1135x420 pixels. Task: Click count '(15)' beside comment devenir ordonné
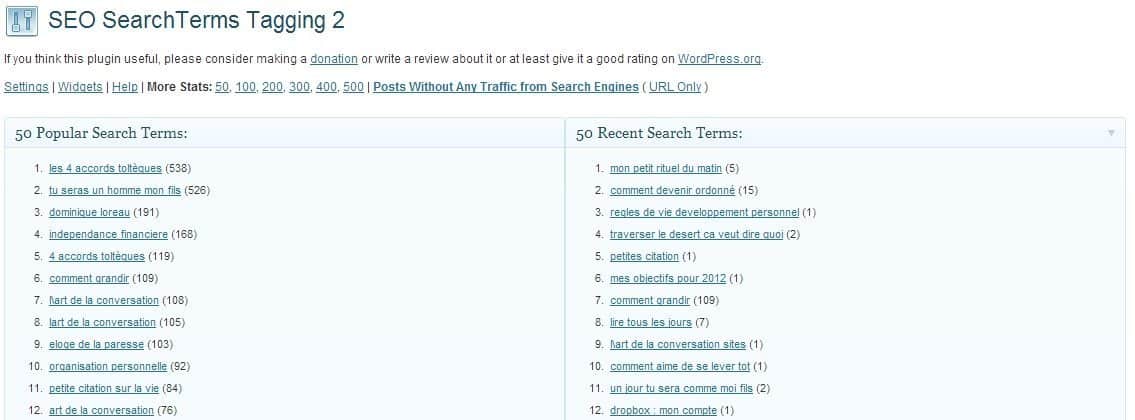click(x=748, y=190)
